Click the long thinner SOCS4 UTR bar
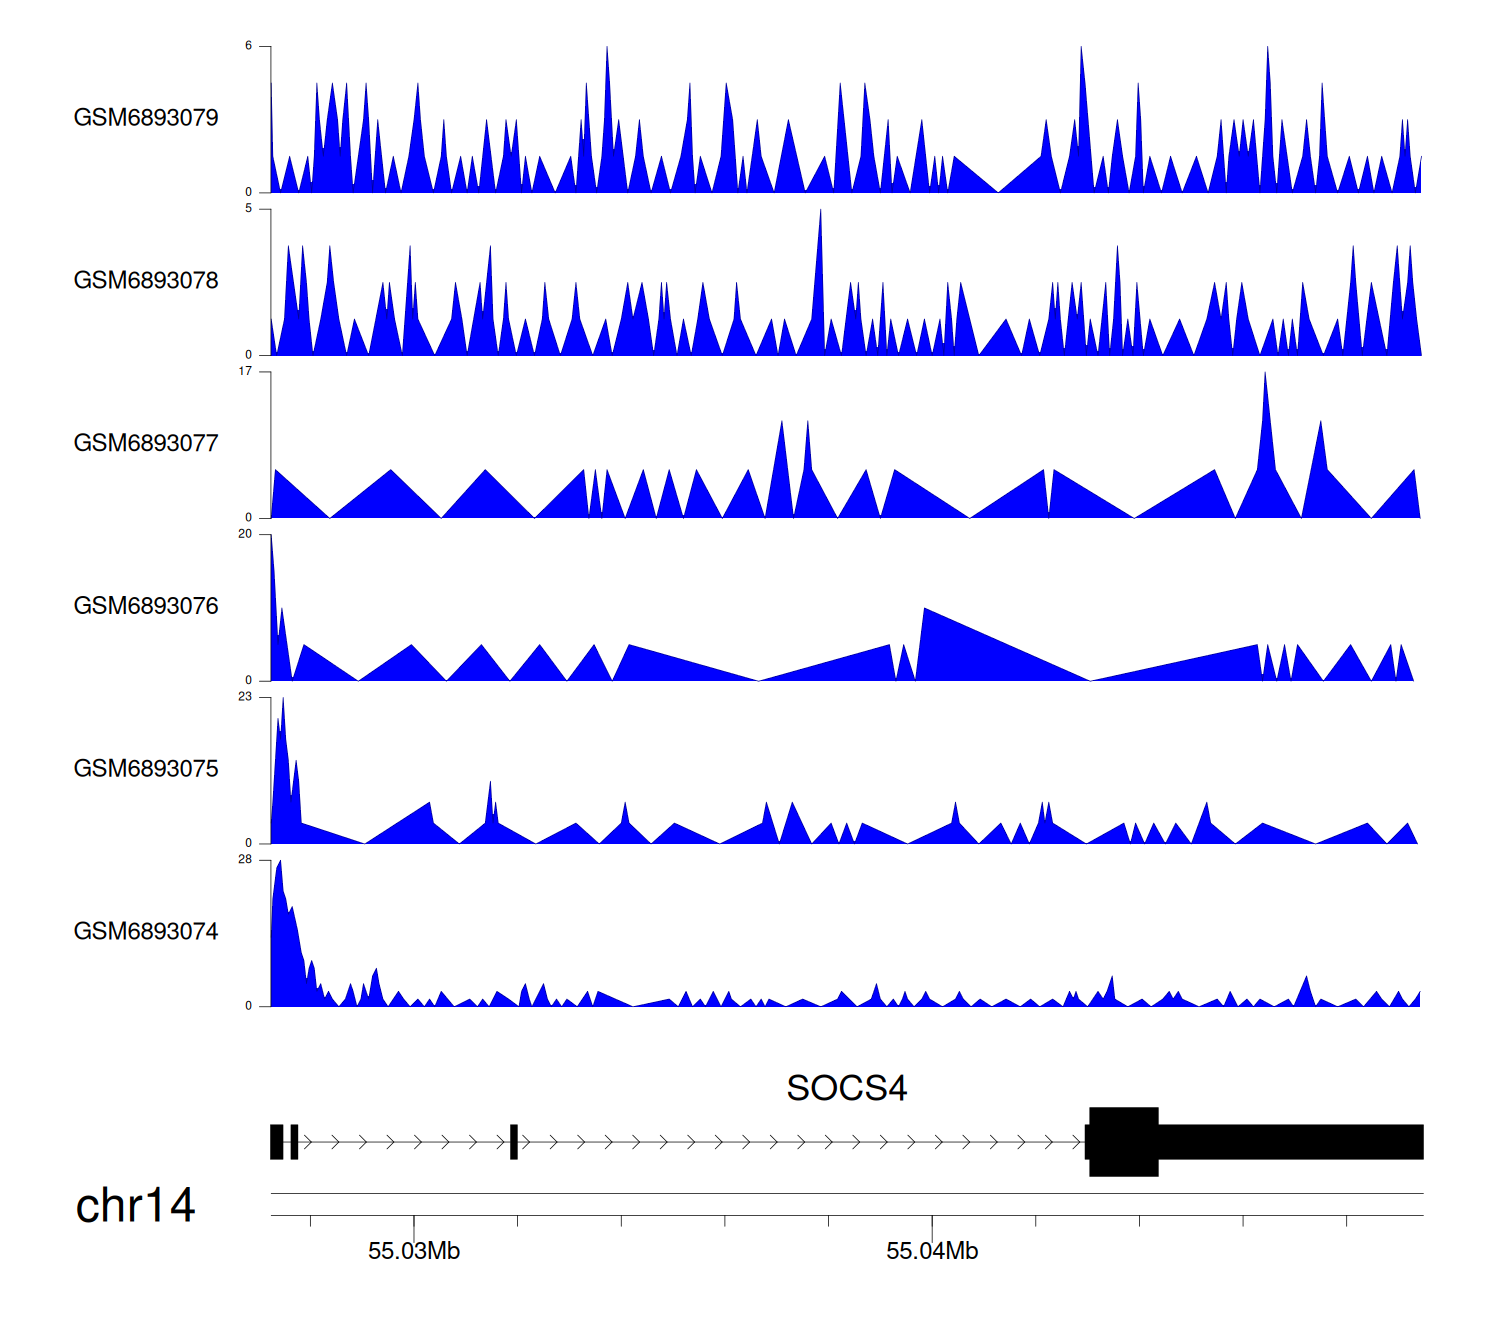Screen dimensions: 1500x1320 pyautogui.click(x=1290, y=1141)
